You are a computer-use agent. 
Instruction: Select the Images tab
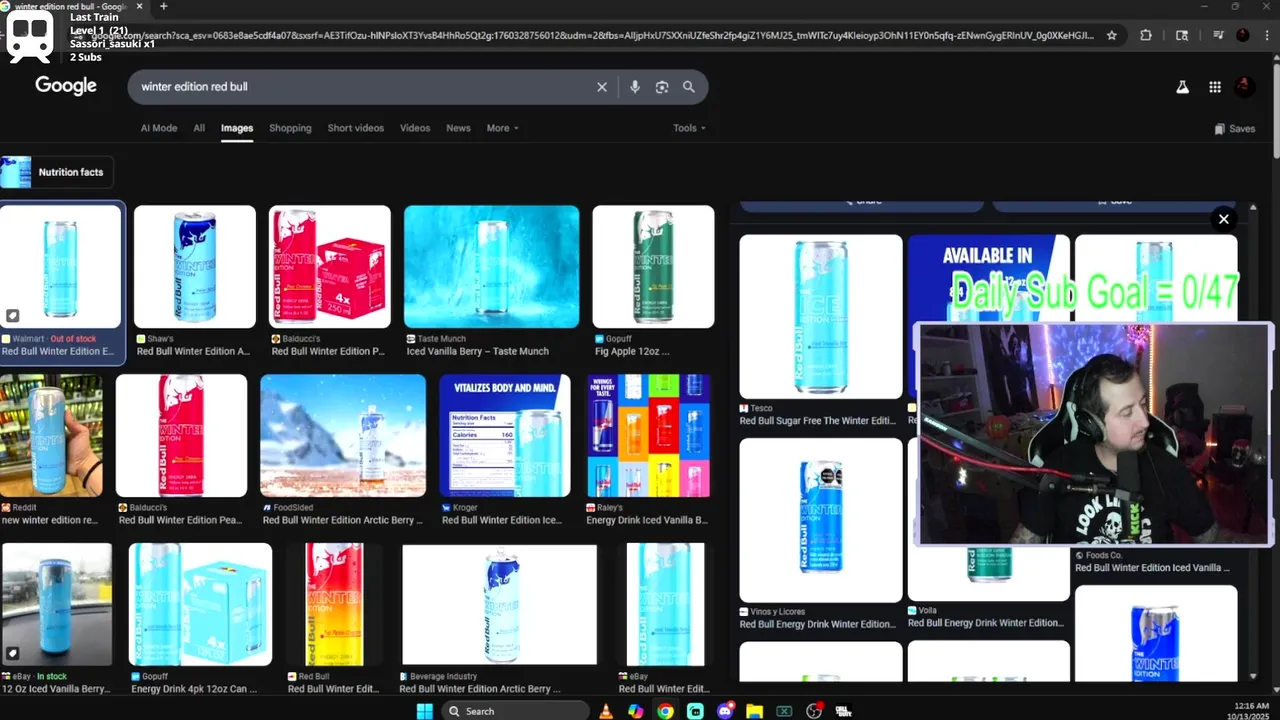click(x=237, y=128)
